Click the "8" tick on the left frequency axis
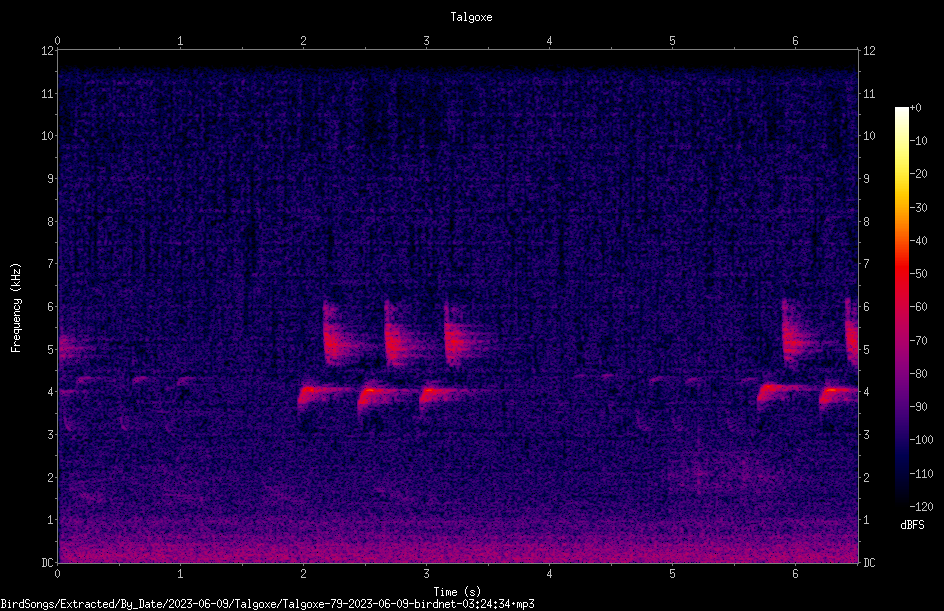 pos(50,222)
